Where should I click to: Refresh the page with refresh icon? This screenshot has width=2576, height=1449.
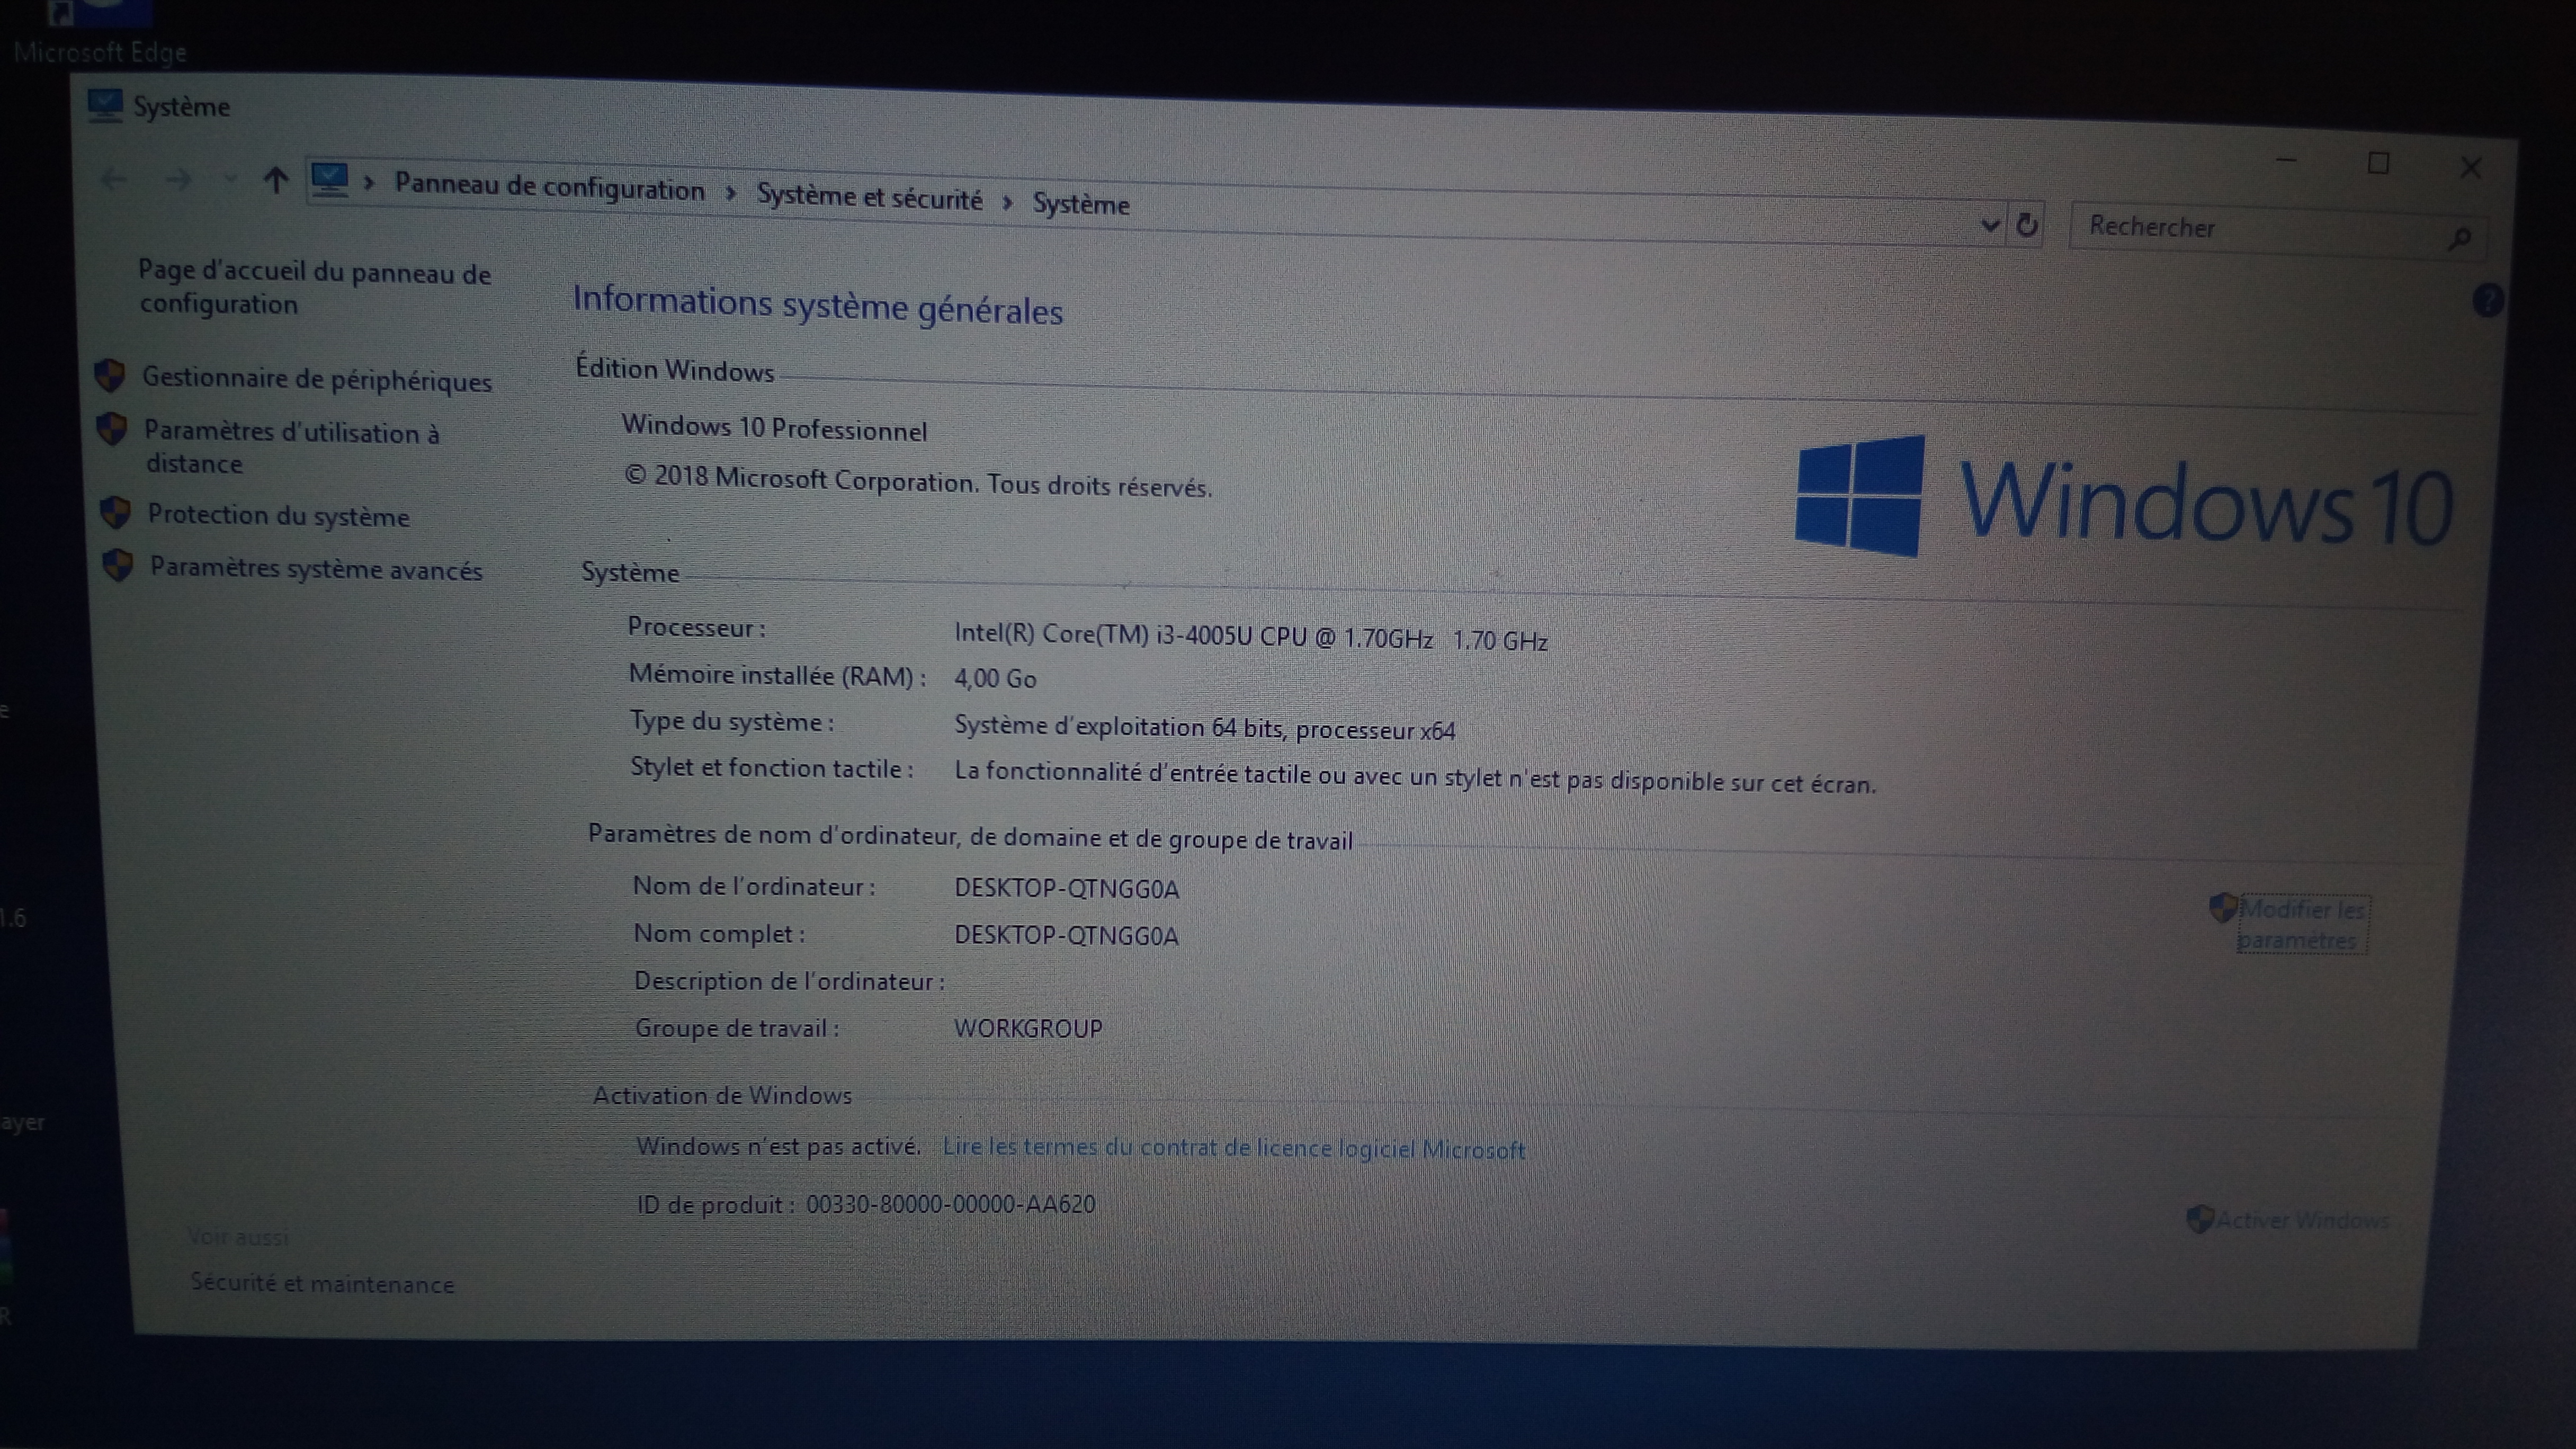2027,226
